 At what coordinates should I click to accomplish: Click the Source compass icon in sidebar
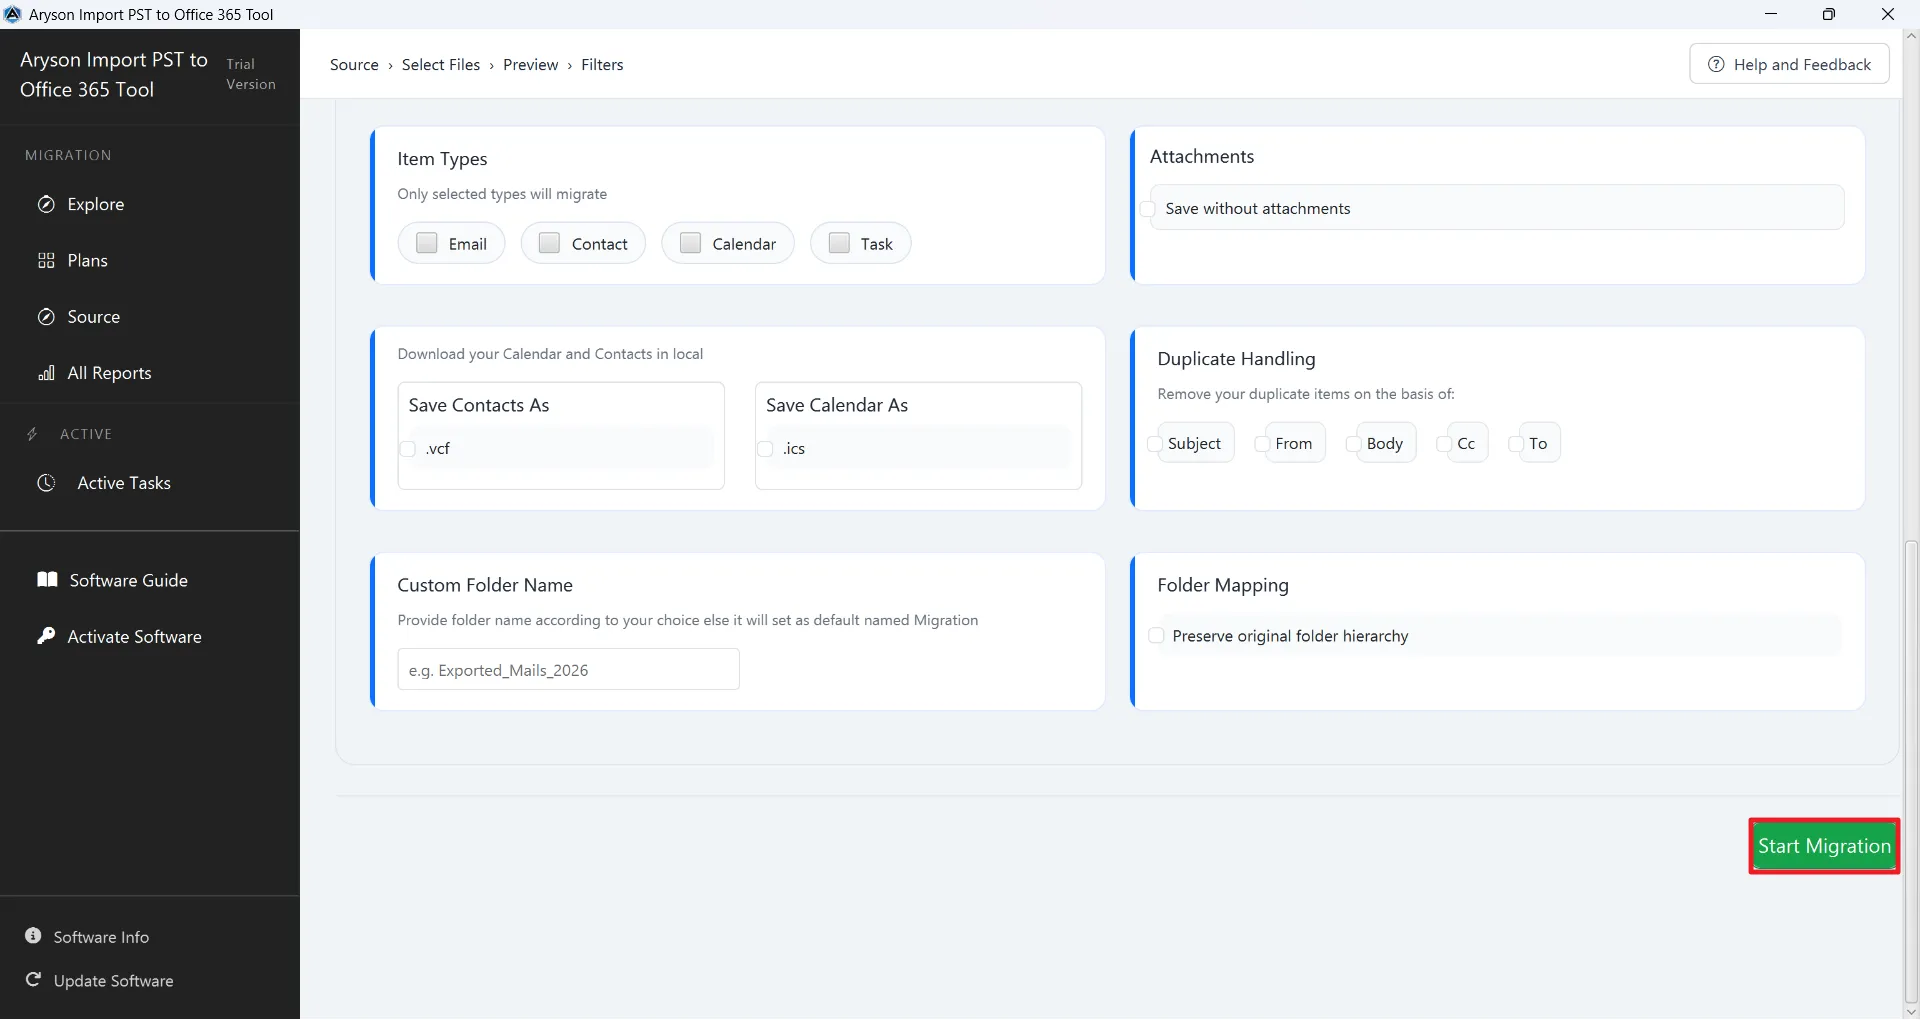[x=46, y=317]
